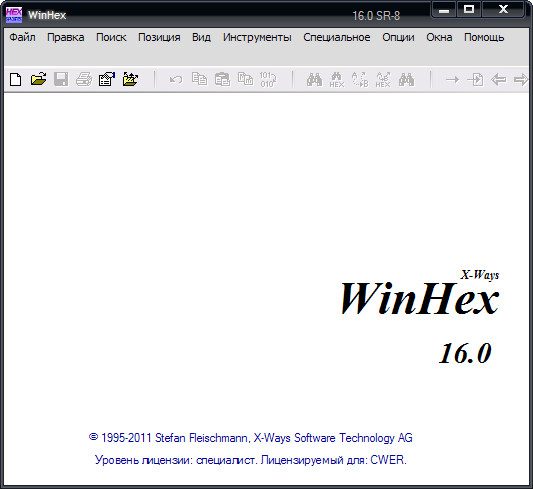Open the Вид menu
Screen dimensions: 533x489
coord(201,37)
